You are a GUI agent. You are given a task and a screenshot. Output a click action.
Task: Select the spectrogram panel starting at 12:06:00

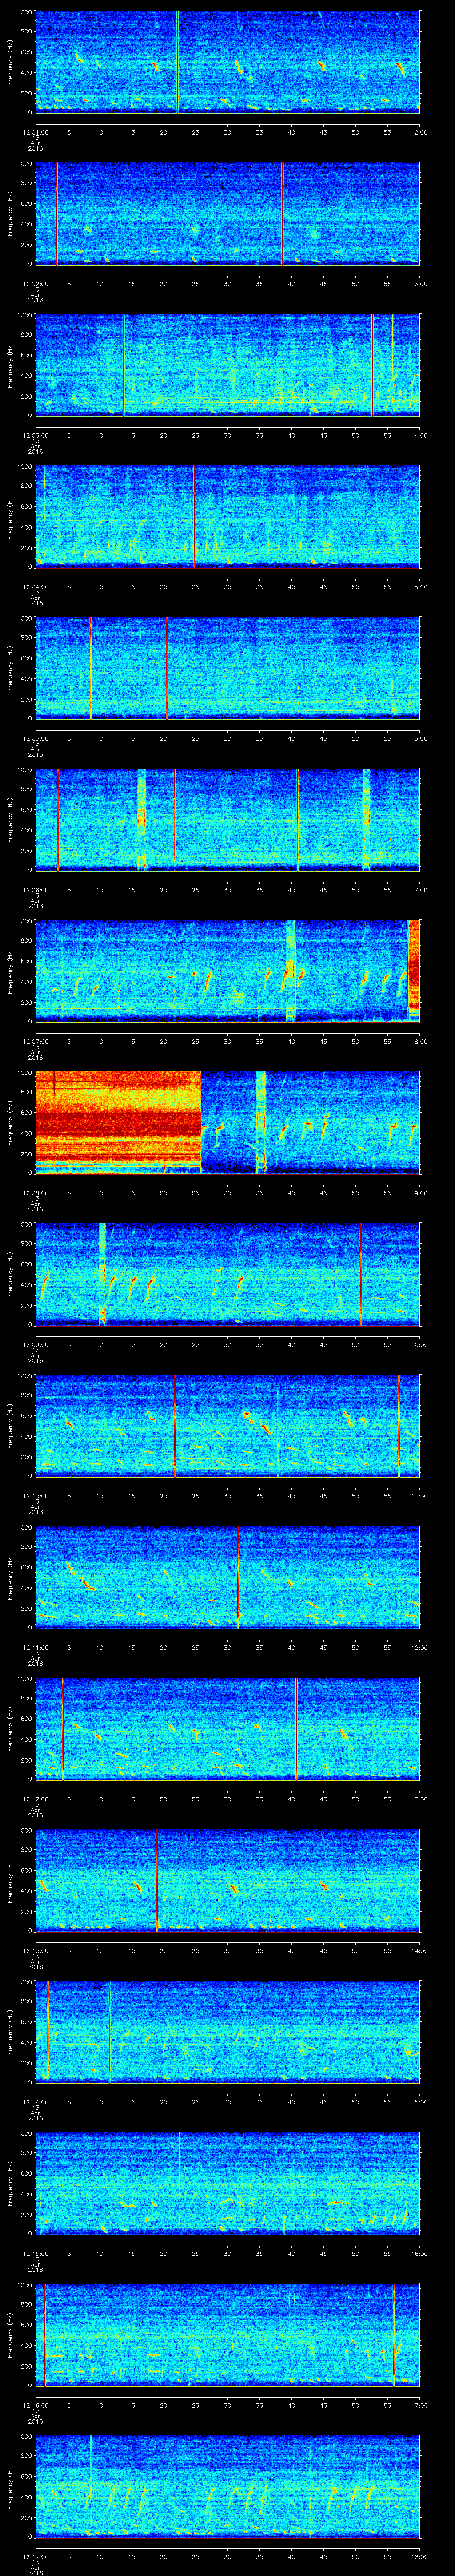click(227, 819)
